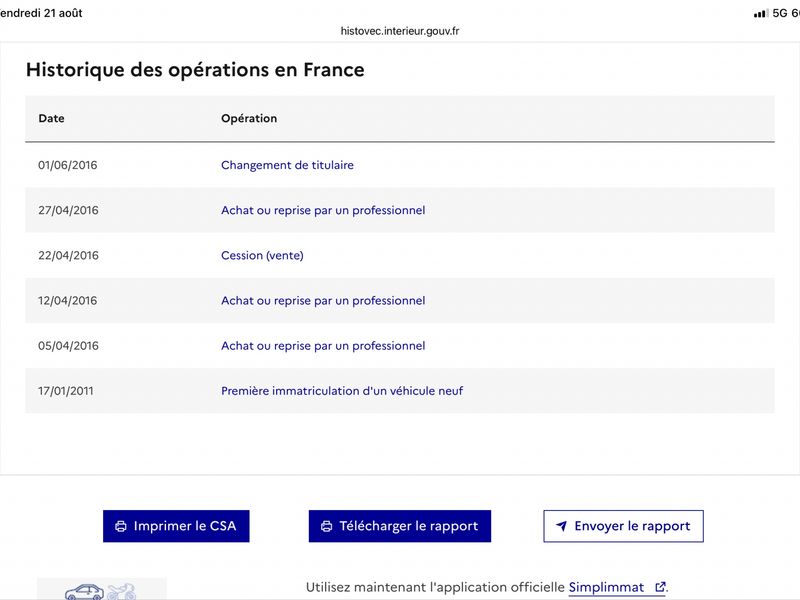Click the Imprimer le CSA button
The image size is (800, 600).
pos(176,526)
